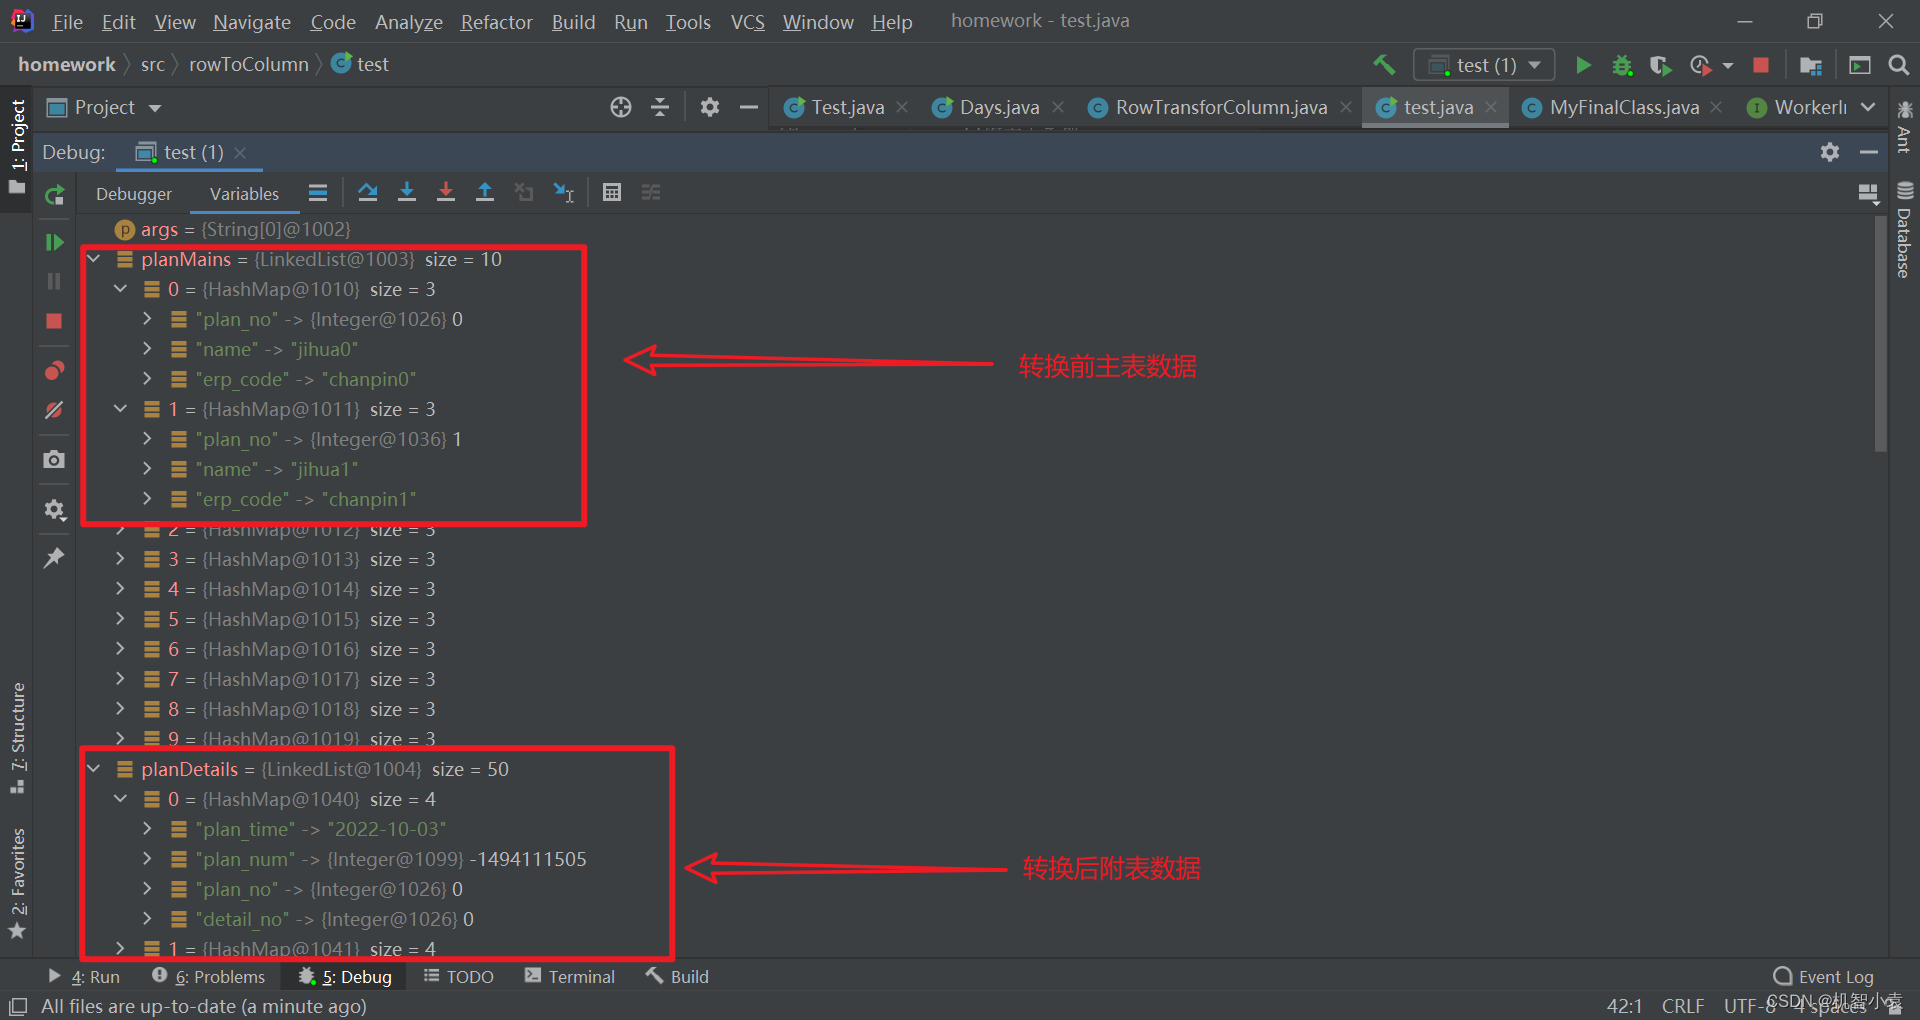Collapse all in Project panel

660,107
